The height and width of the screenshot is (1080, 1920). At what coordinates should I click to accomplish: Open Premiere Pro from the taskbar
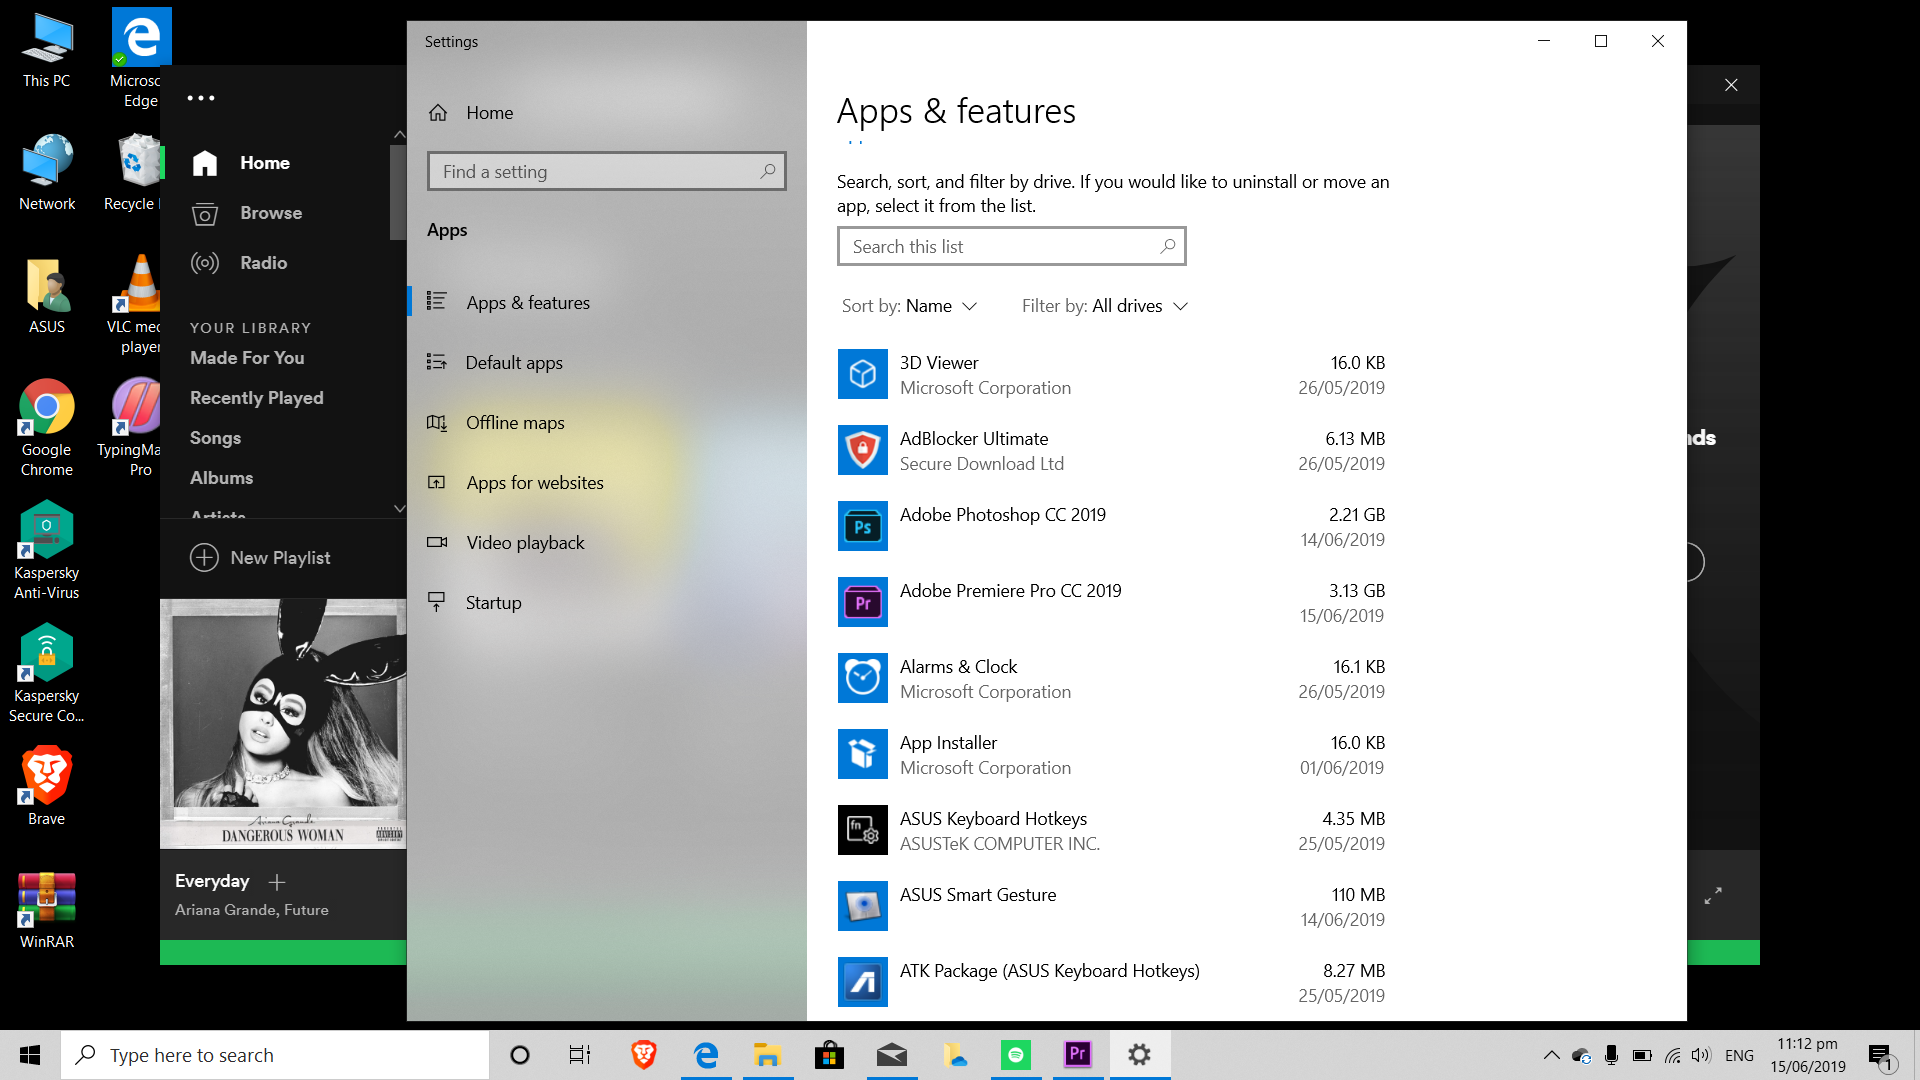[x=1077, y=1054]
